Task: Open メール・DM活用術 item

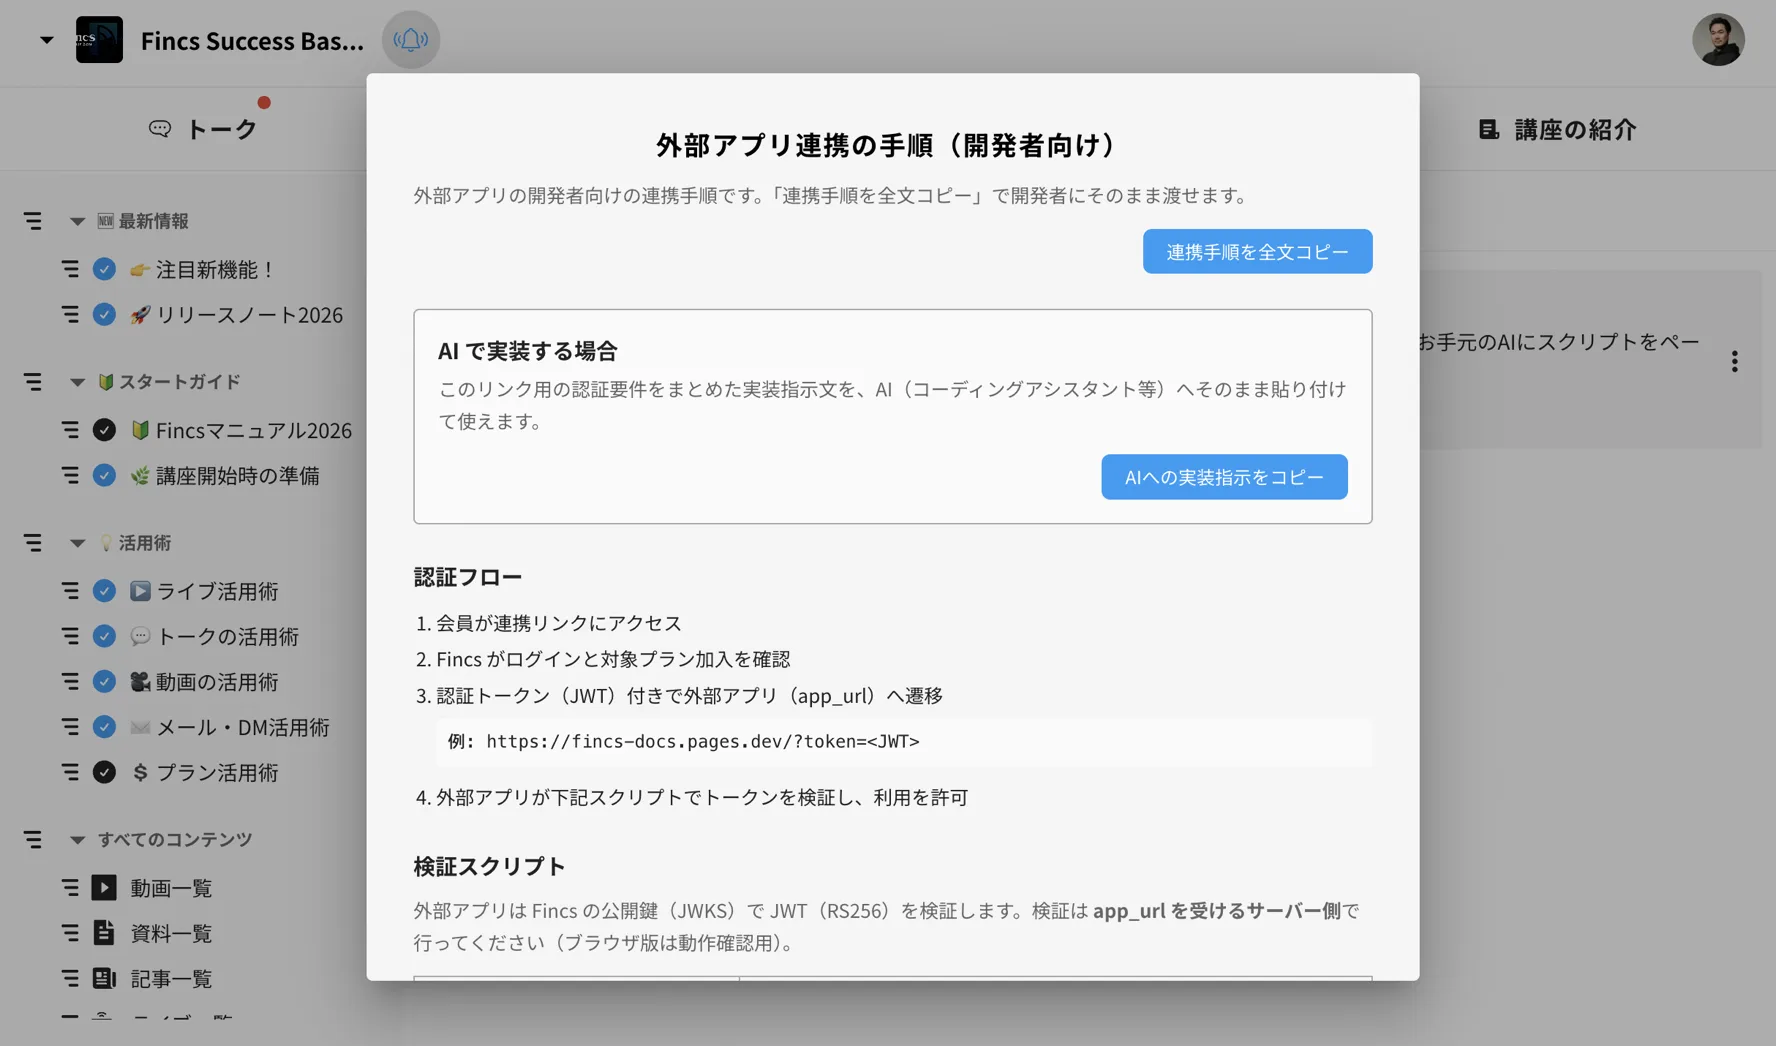Action: [x=230, y=727]
